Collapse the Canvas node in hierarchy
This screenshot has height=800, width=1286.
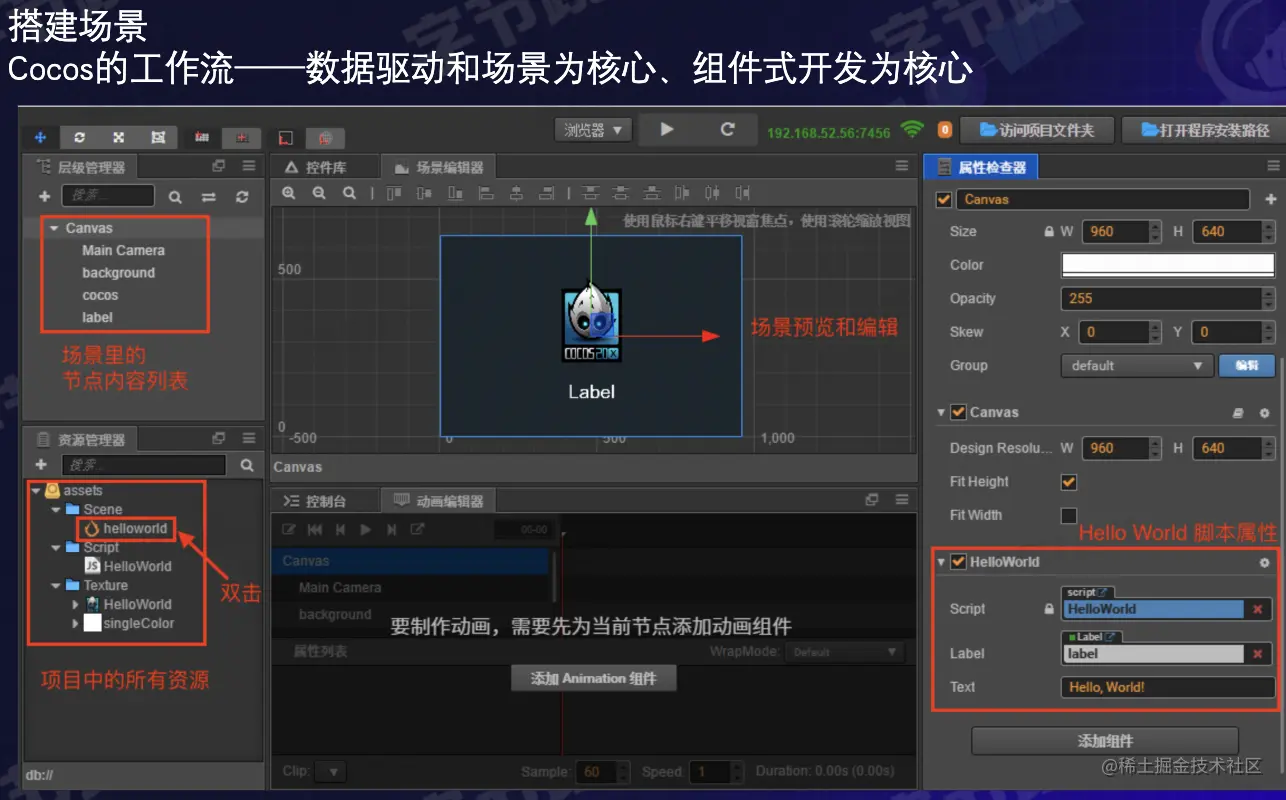52,227
